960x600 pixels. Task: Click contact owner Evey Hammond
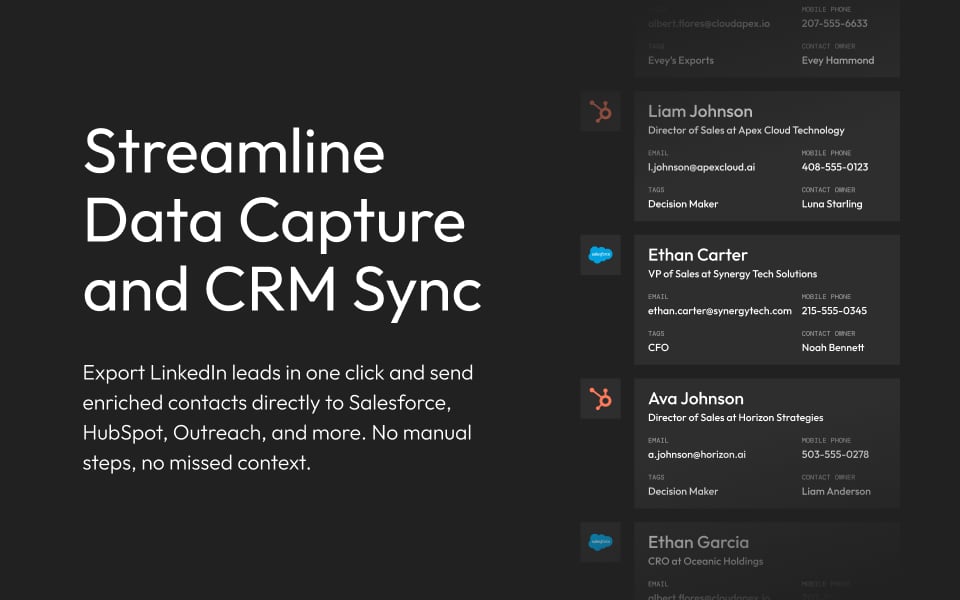pos(838,61)
